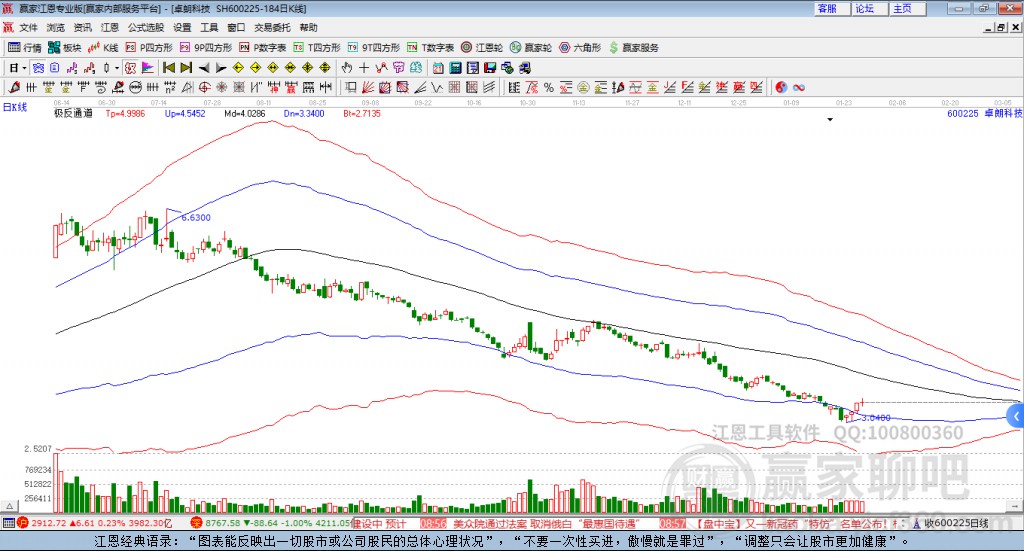Open the 9T四方形 tool

tap(374, 48)
